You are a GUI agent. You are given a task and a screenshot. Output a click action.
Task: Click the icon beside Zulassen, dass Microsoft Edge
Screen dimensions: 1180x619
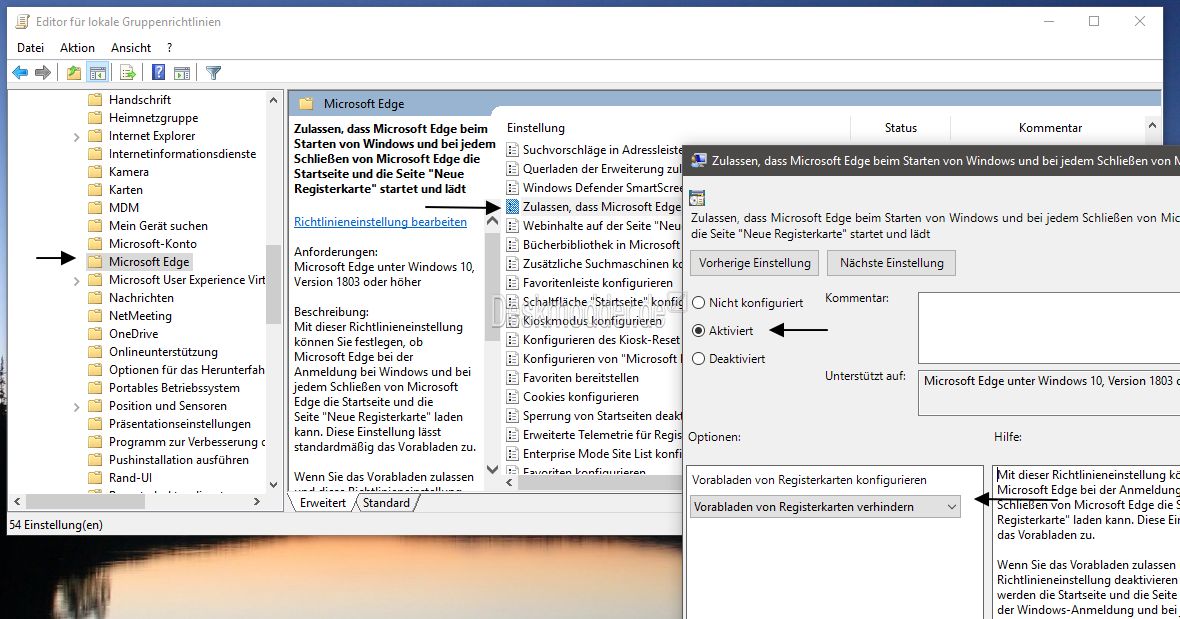click(x=512, y=207)
